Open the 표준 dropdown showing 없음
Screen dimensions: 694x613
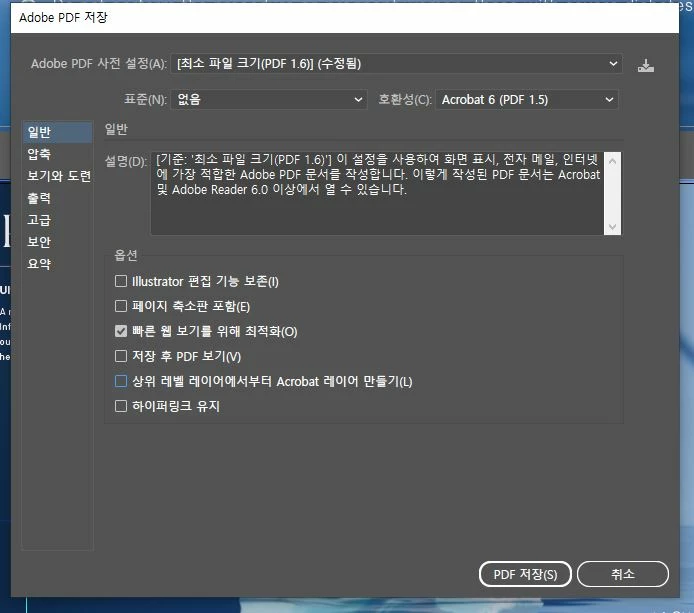point(269,100)
